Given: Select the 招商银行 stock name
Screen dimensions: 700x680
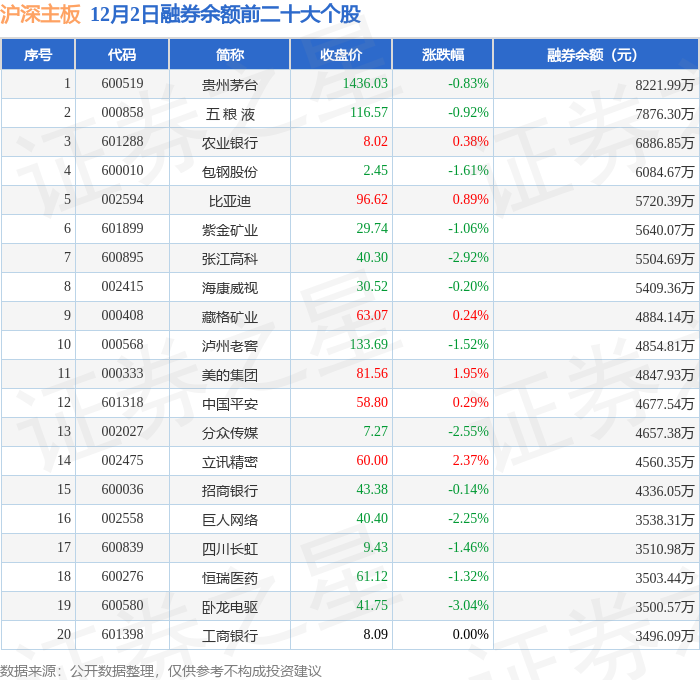Looking at the screenshot, I should pyautogui.click(x=229, y=491).
